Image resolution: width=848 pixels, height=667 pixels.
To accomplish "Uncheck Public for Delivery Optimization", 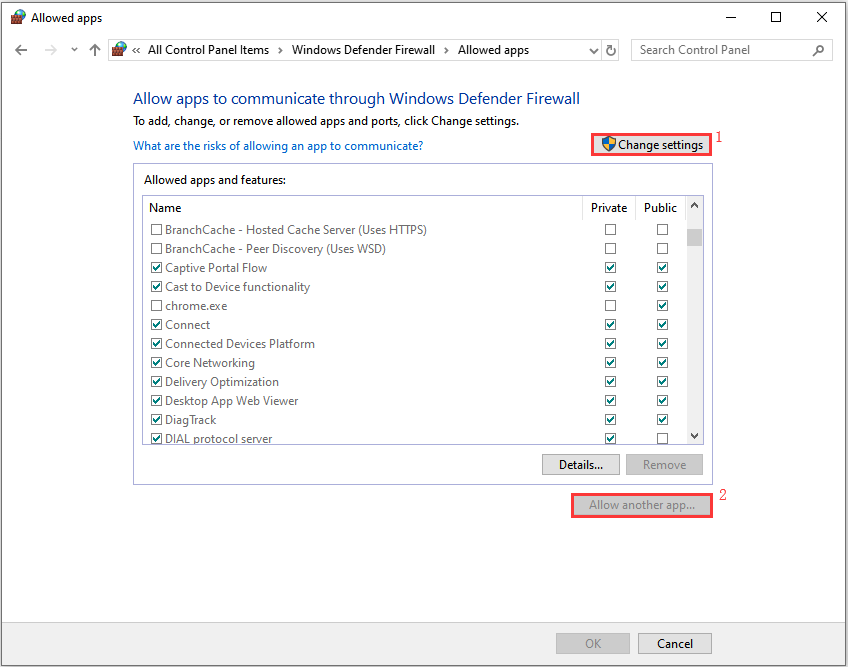I will pos(662,381).
